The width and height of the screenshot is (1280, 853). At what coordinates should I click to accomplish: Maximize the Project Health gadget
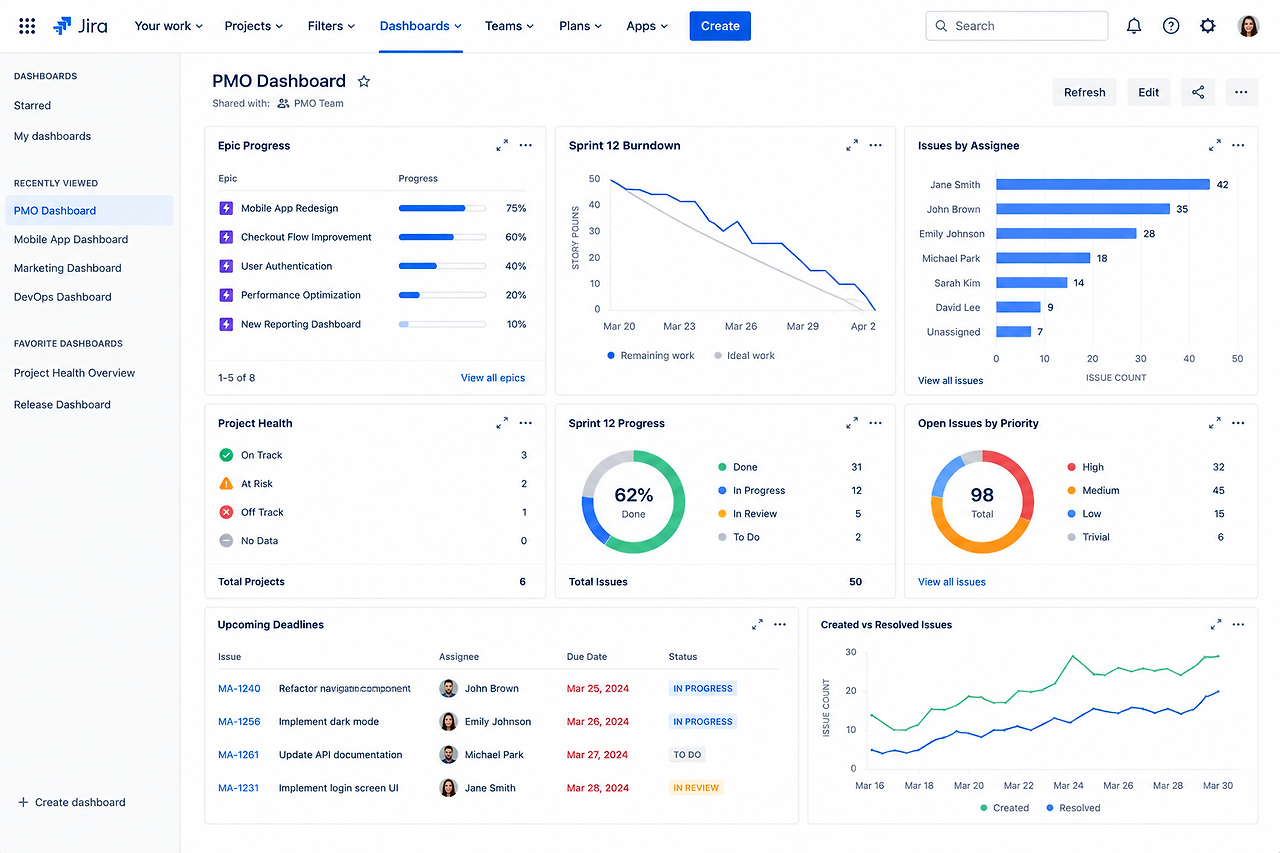click(x=502, y=424)
